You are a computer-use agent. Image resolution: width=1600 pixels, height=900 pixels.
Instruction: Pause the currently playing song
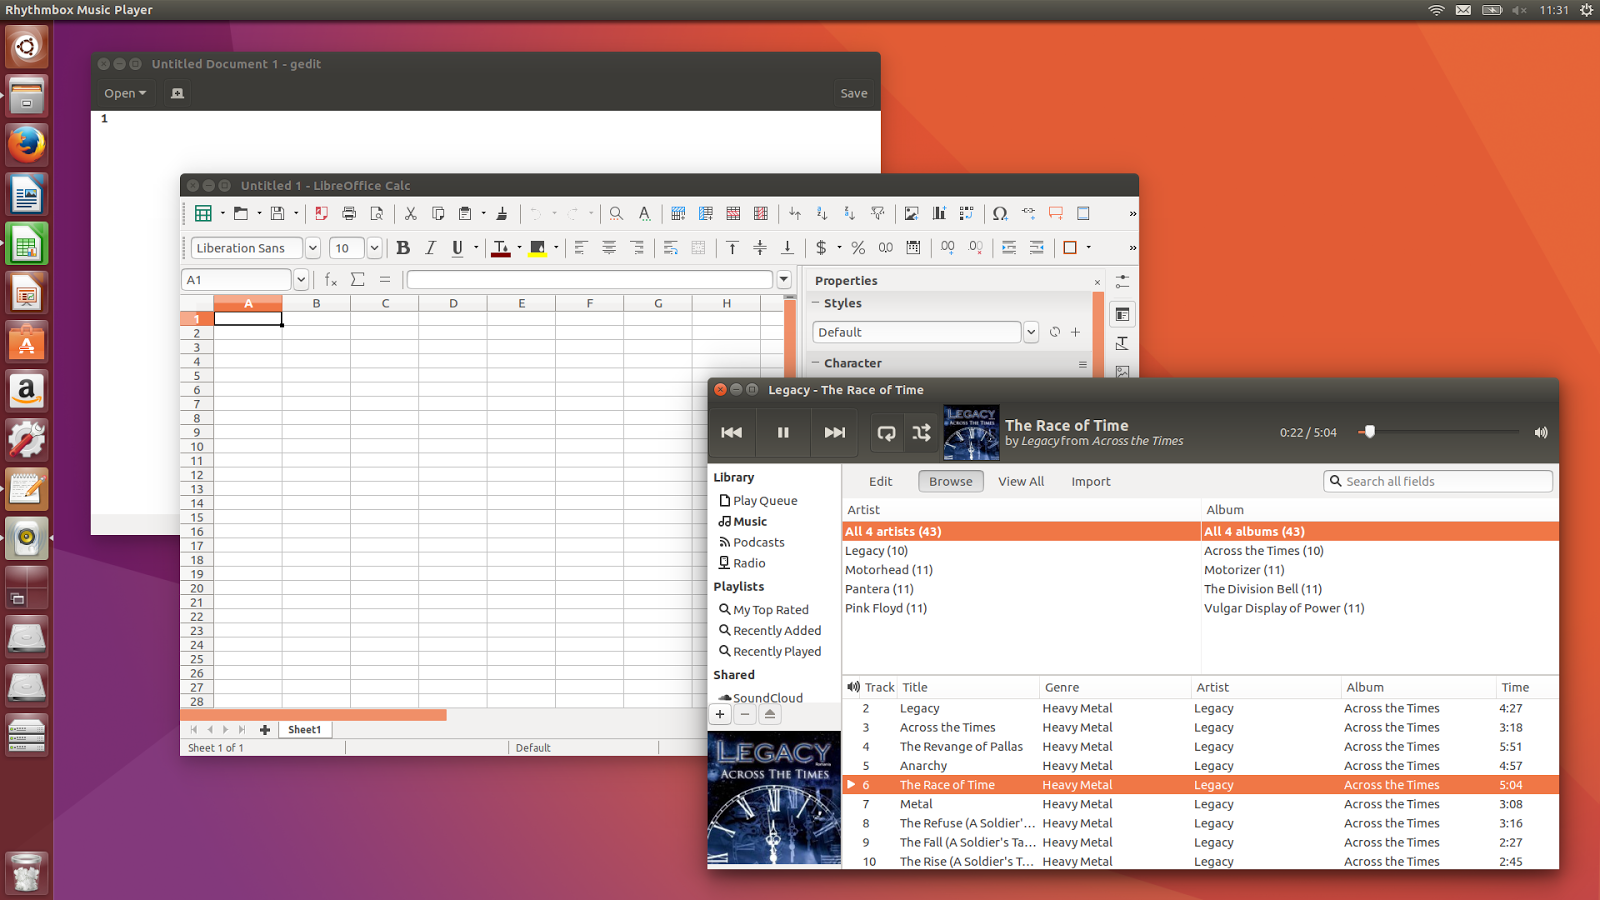[x=783, y=432]
